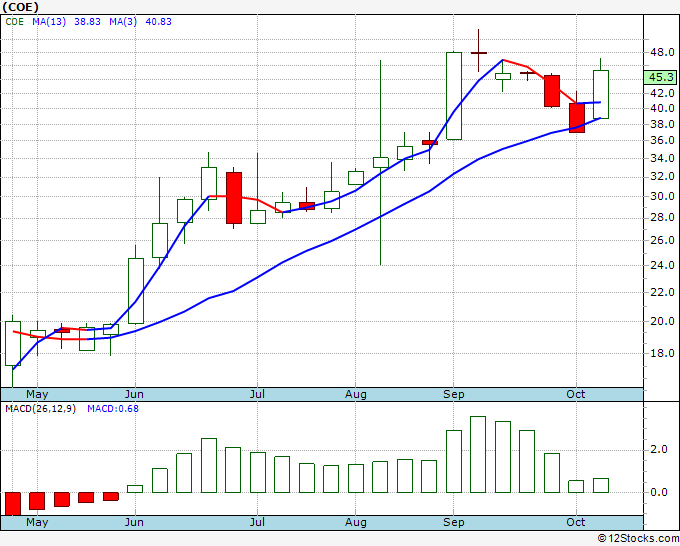
Task: Click Sep on the MACD panel date axis
Action: (454, 522)
